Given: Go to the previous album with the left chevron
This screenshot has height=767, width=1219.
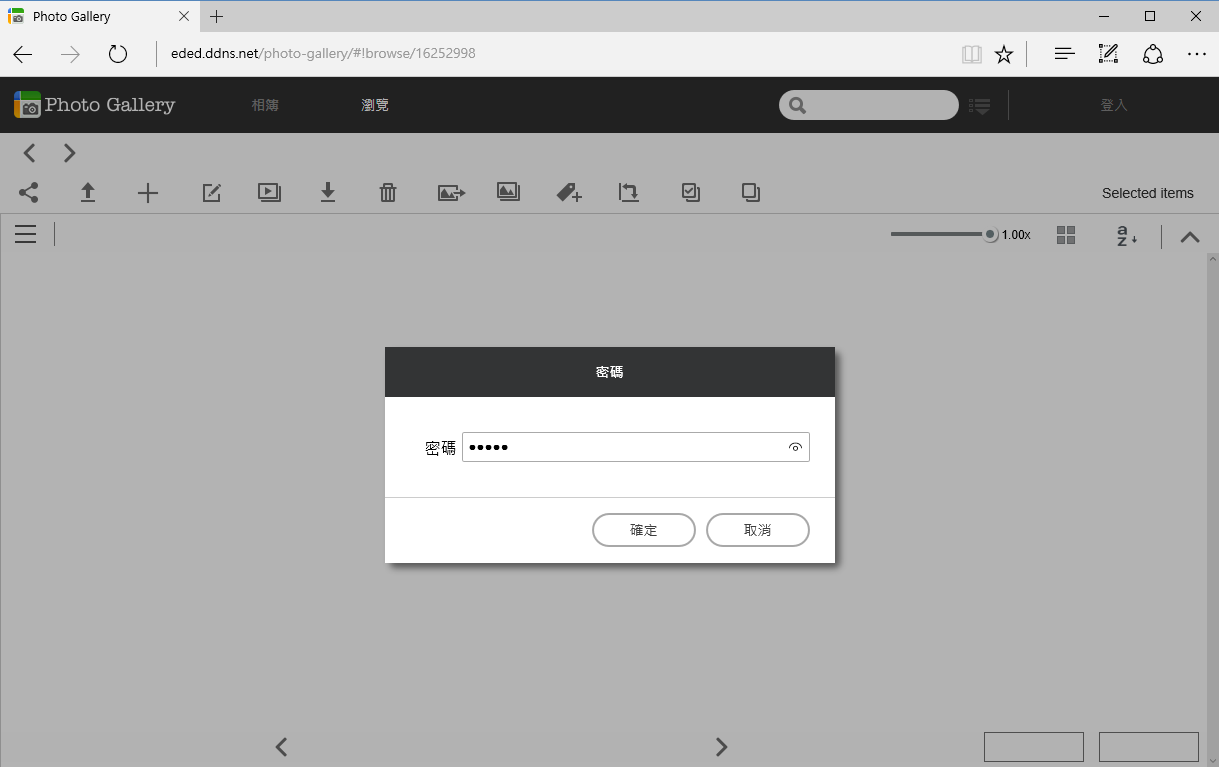Looking at the screenshot, I should point(30,153).
